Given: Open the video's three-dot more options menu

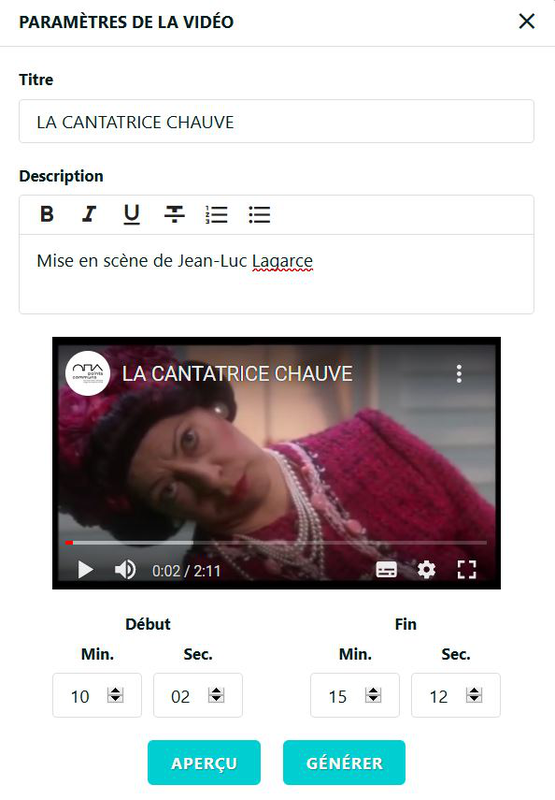Looking at the screenshot, I should point(459,374).
